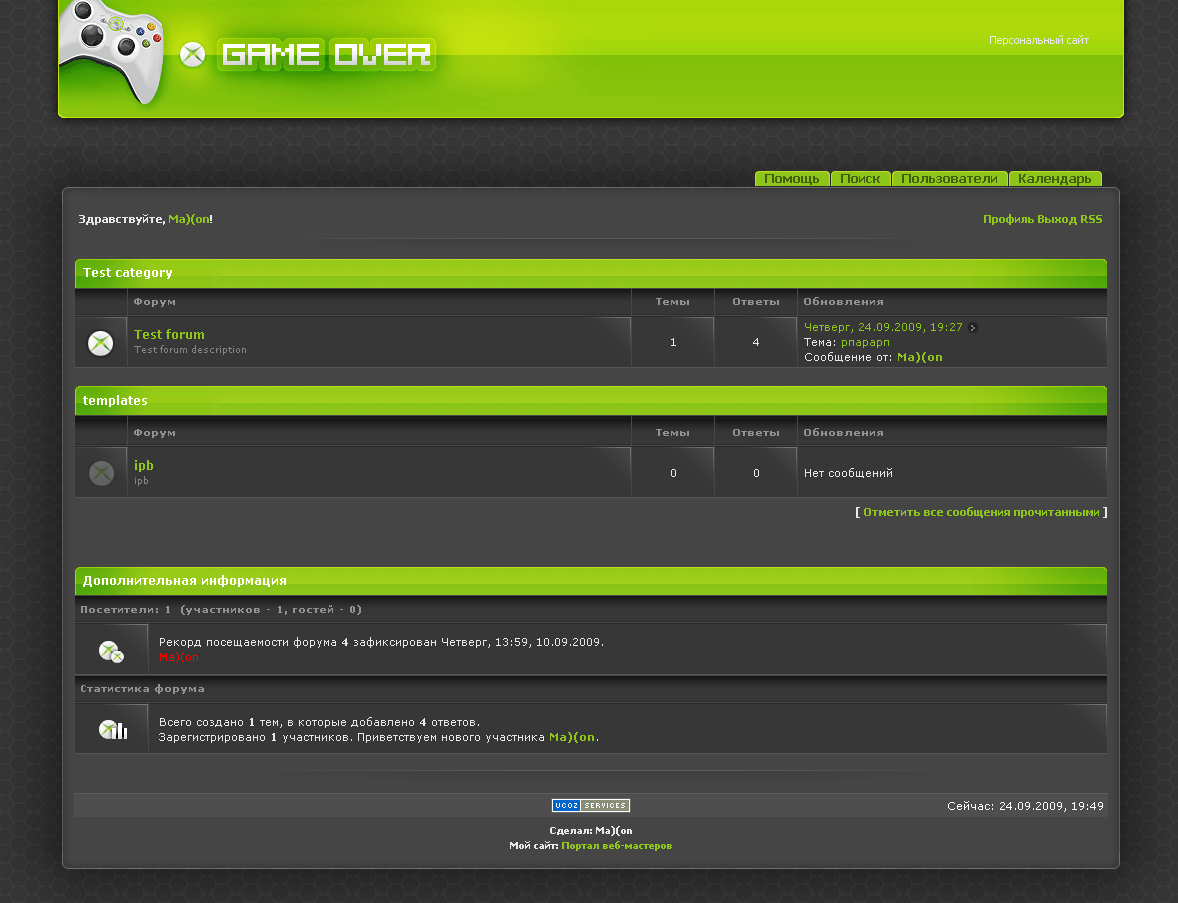Click the forum statistics bar chart icon
This screenshot has width=1178, height=903.
[x=113, y=729]
